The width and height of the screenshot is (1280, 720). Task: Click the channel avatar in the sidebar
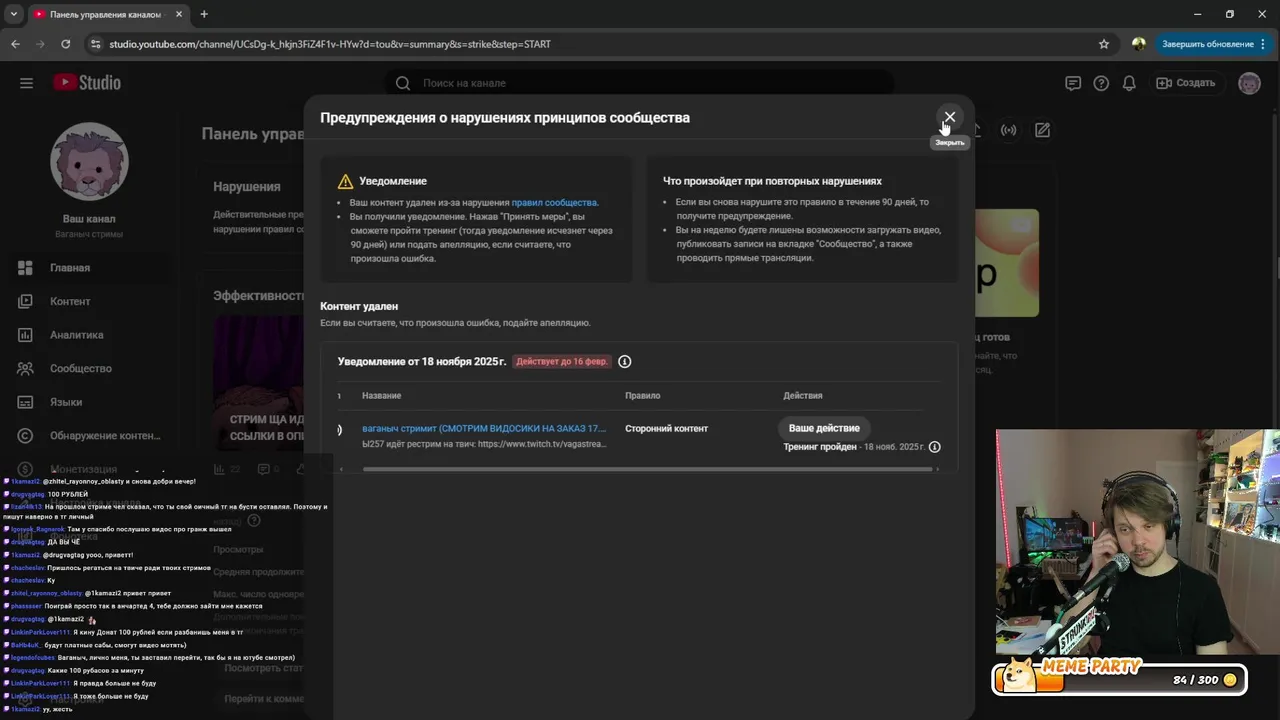click(x=89, y=162)
